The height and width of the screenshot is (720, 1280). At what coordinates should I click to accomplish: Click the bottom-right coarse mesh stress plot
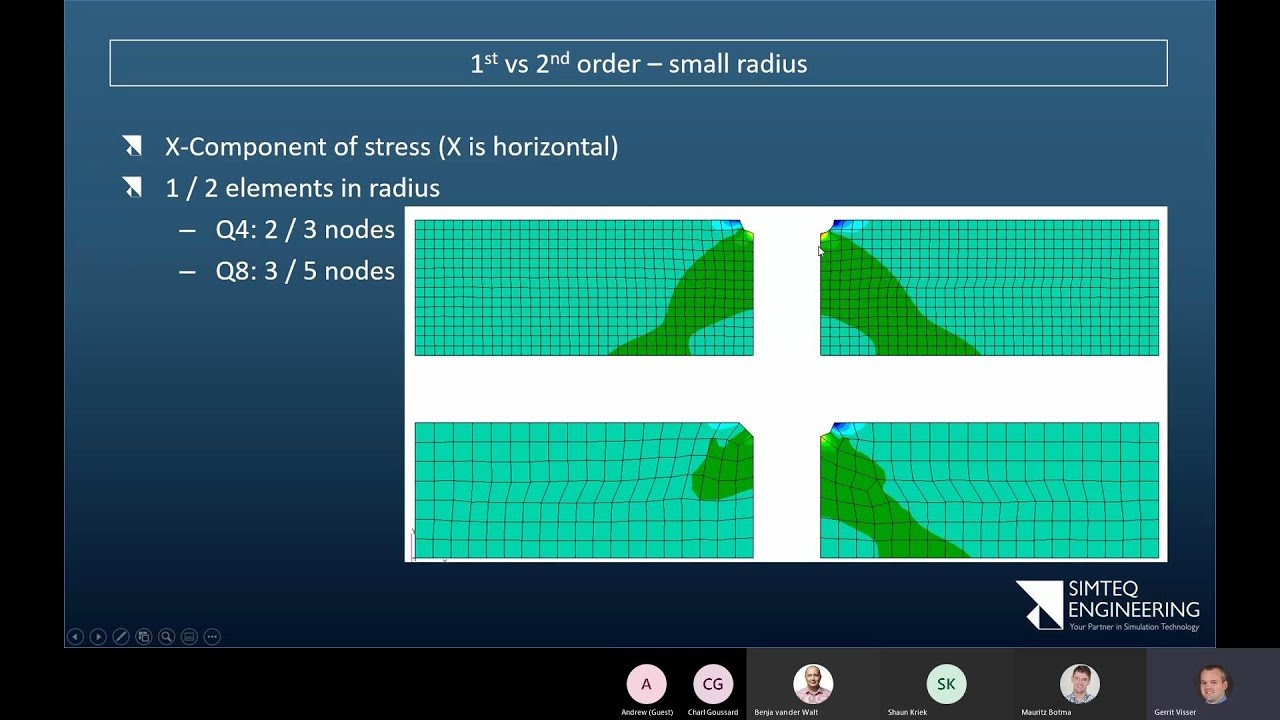(x=989, y=490)
